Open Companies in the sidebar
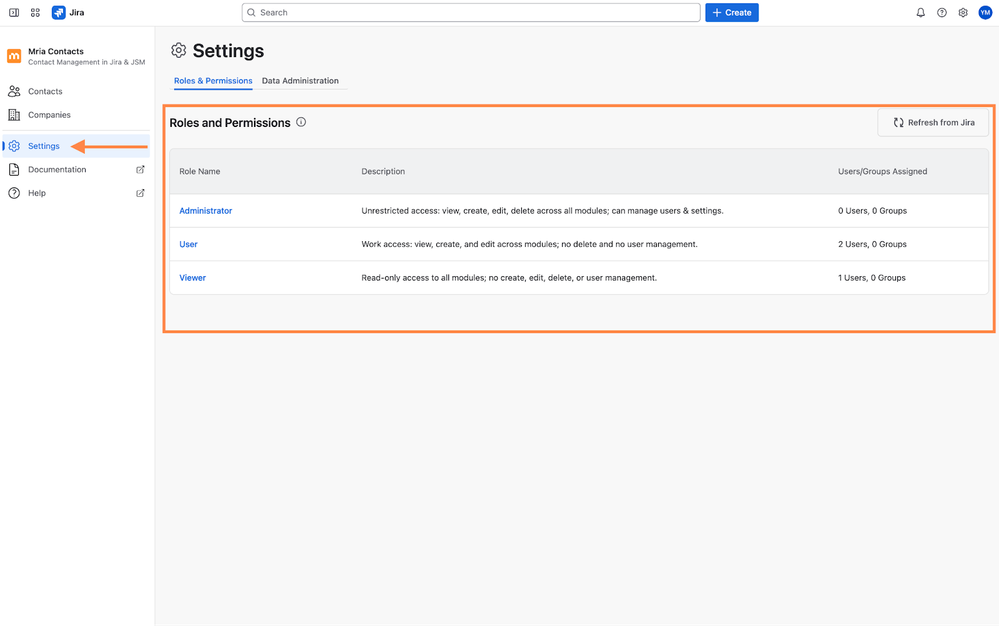The height and width of the screenshot is (626, 999). click(x=76, y=115)
